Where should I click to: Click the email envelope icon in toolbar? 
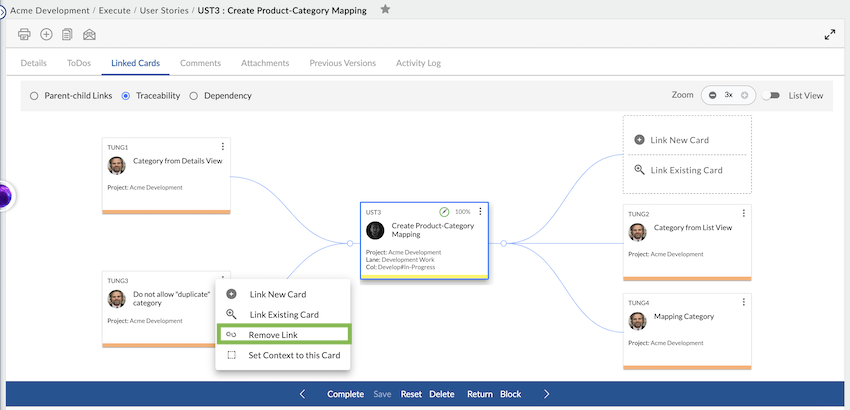click(x=89, y=35)
